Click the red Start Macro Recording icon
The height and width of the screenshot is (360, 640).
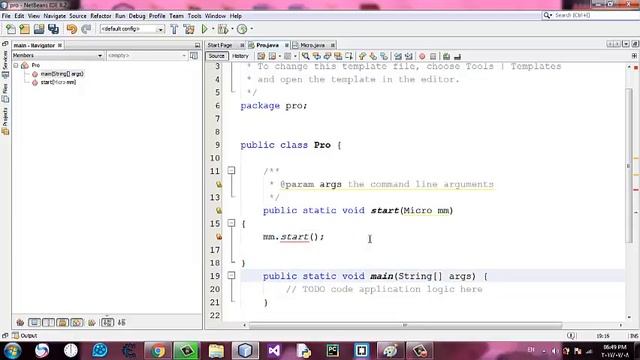coord(422,56)
